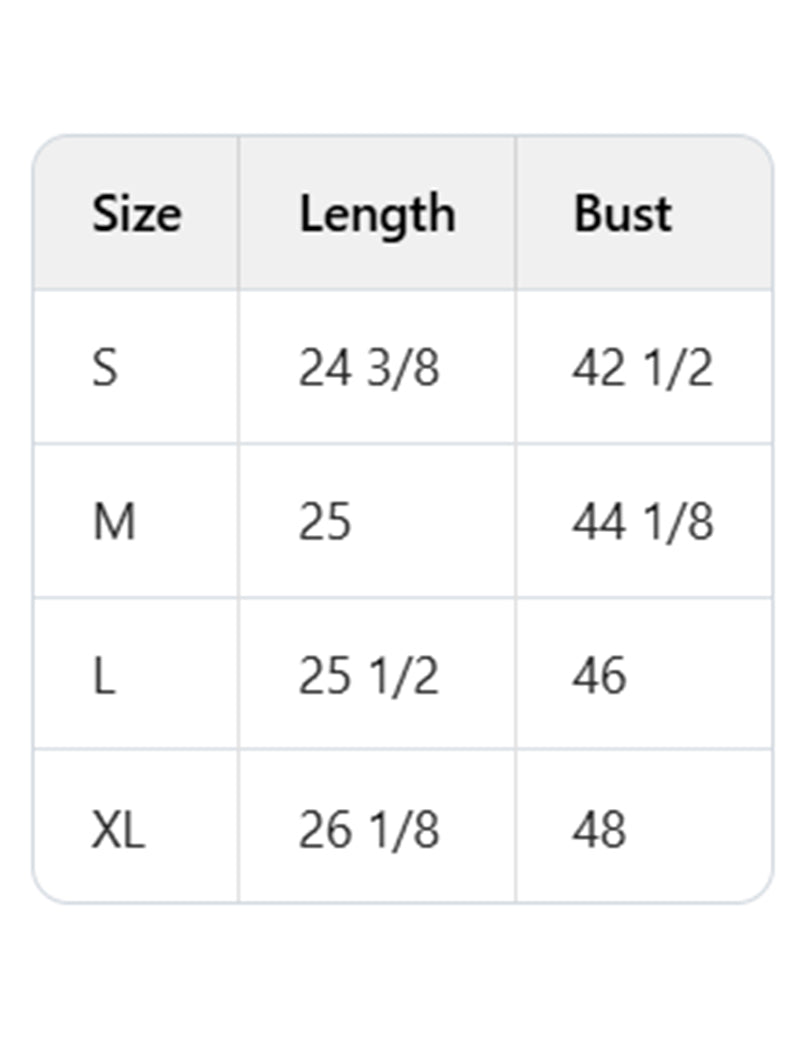Select the L size cell
The width and height of the screenshot is (800, 1050).
(104, 676)
